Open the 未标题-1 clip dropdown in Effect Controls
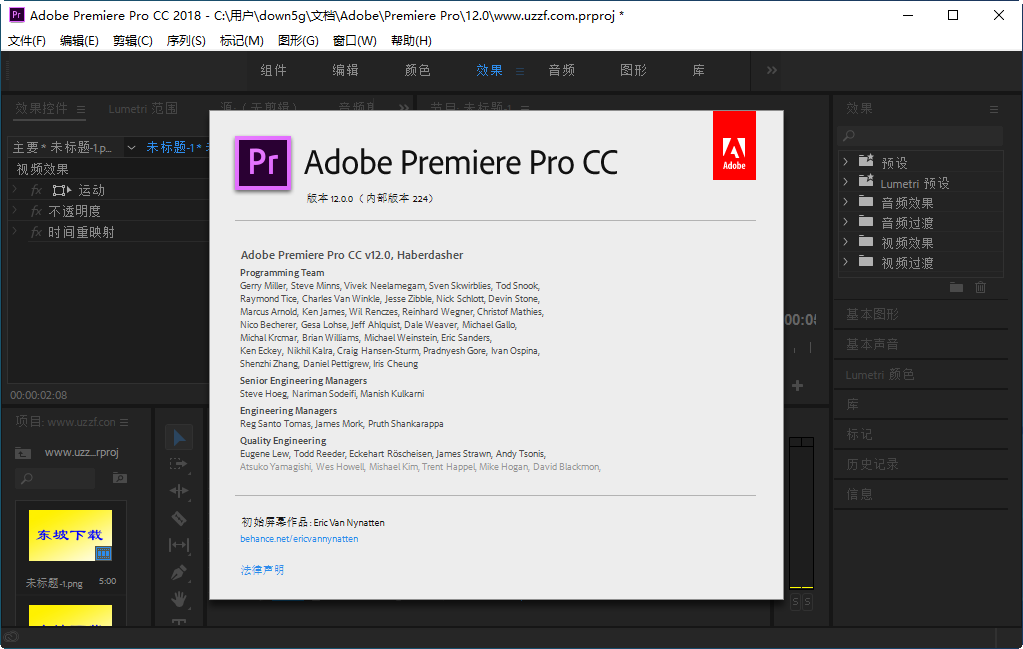This screenshot has height=649, width=1023. coord(131,146)
